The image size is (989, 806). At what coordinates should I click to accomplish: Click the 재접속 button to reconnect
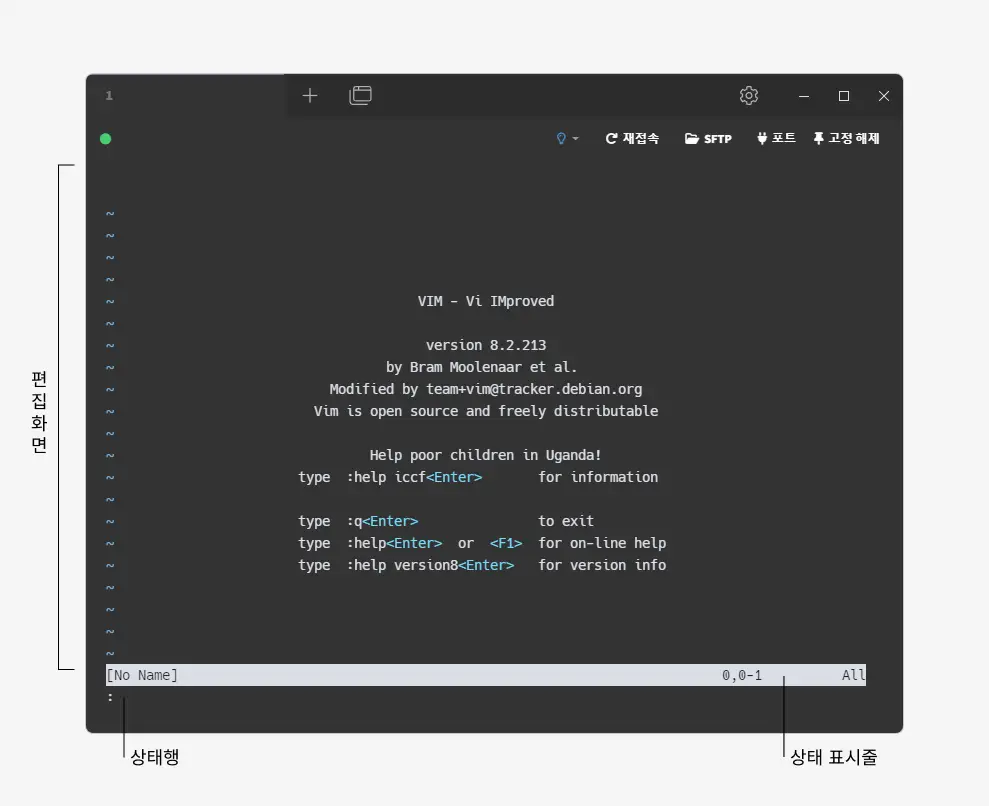tap(632, 138)
